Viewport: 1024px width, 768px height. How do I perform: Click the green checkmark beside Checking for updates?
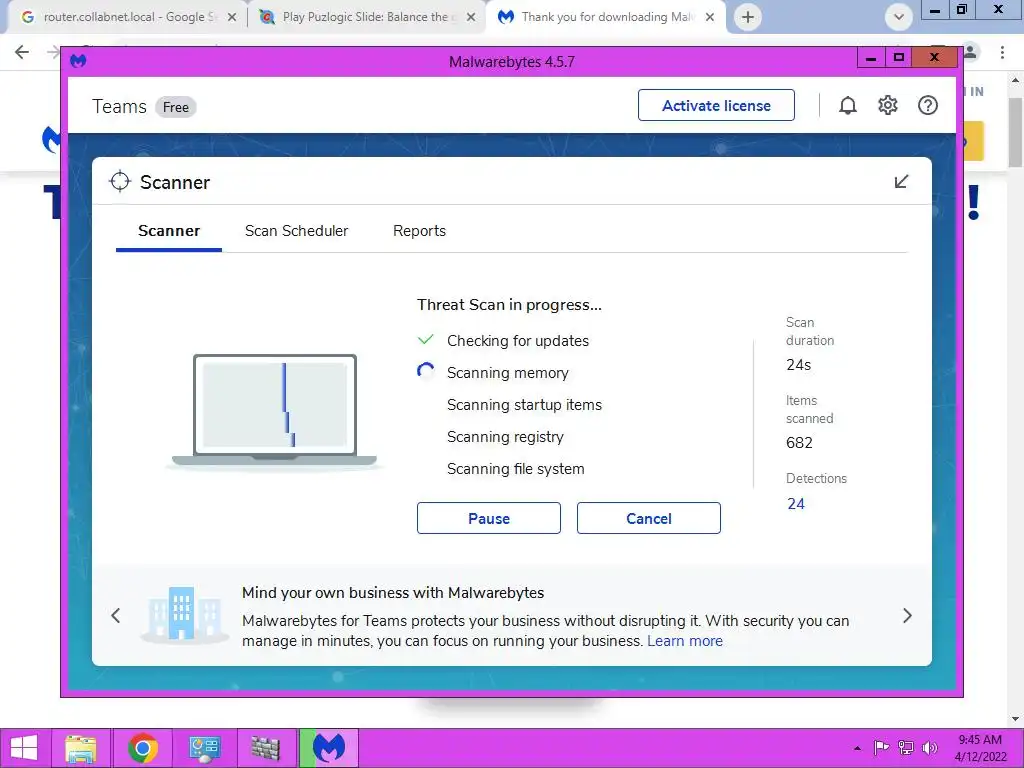425,340
